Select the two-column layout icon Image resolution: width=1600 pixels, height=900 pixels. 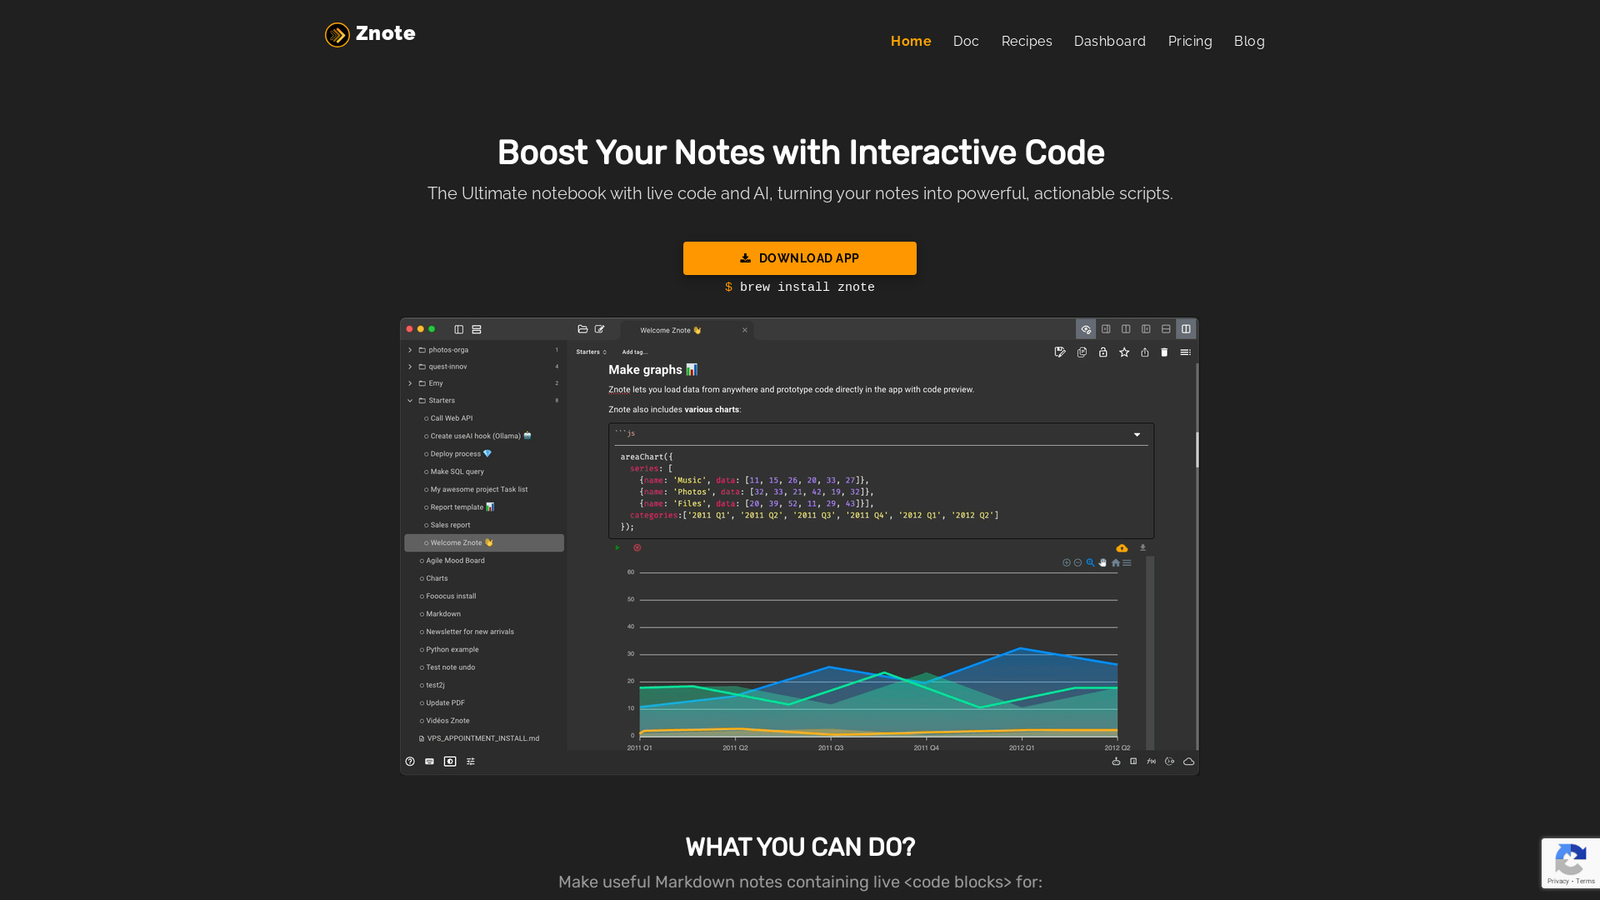[1126, 329]
